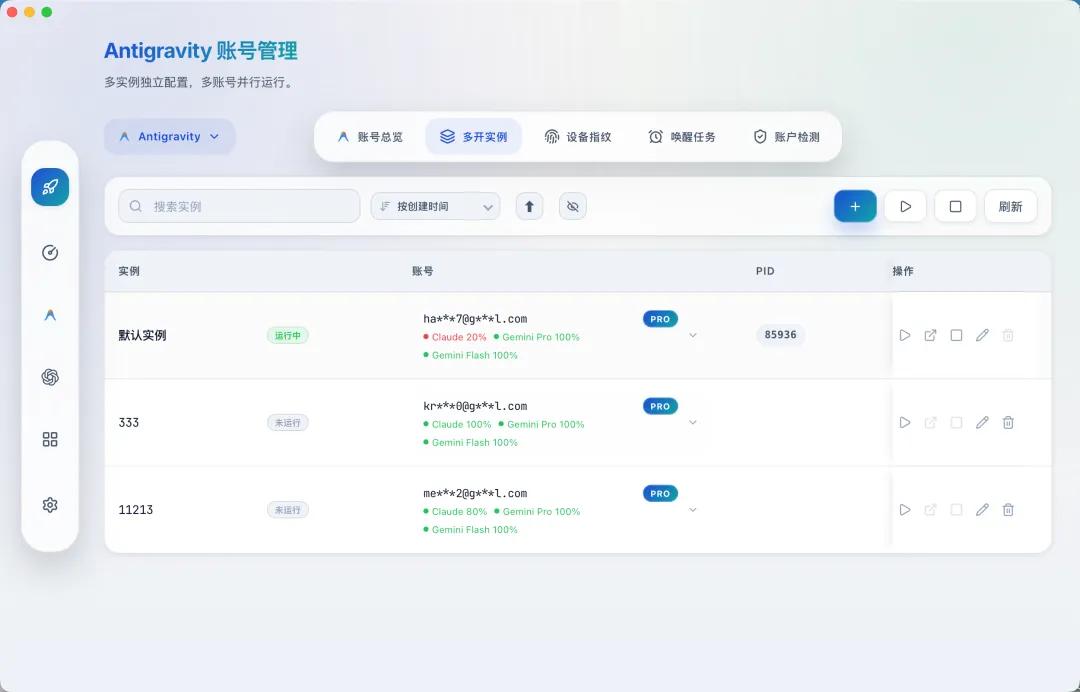Click the red Claude 20% quota
Viewport: 1080px width, 692px height.
455,337
